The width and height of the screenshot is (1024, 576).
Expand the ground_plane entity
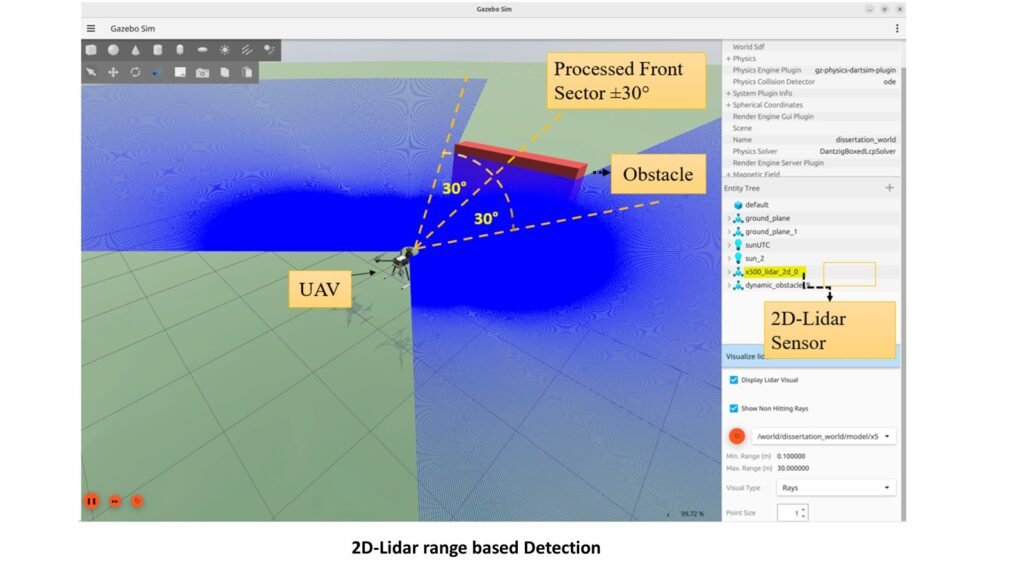(x=729, y=218)
